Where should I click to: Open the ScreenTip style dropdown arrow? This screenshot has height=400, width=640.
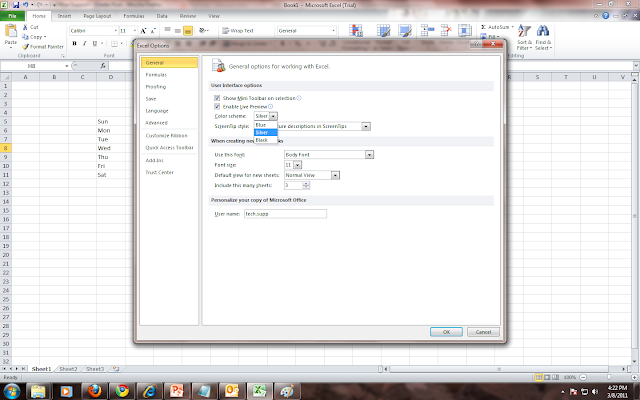[366, 127]
